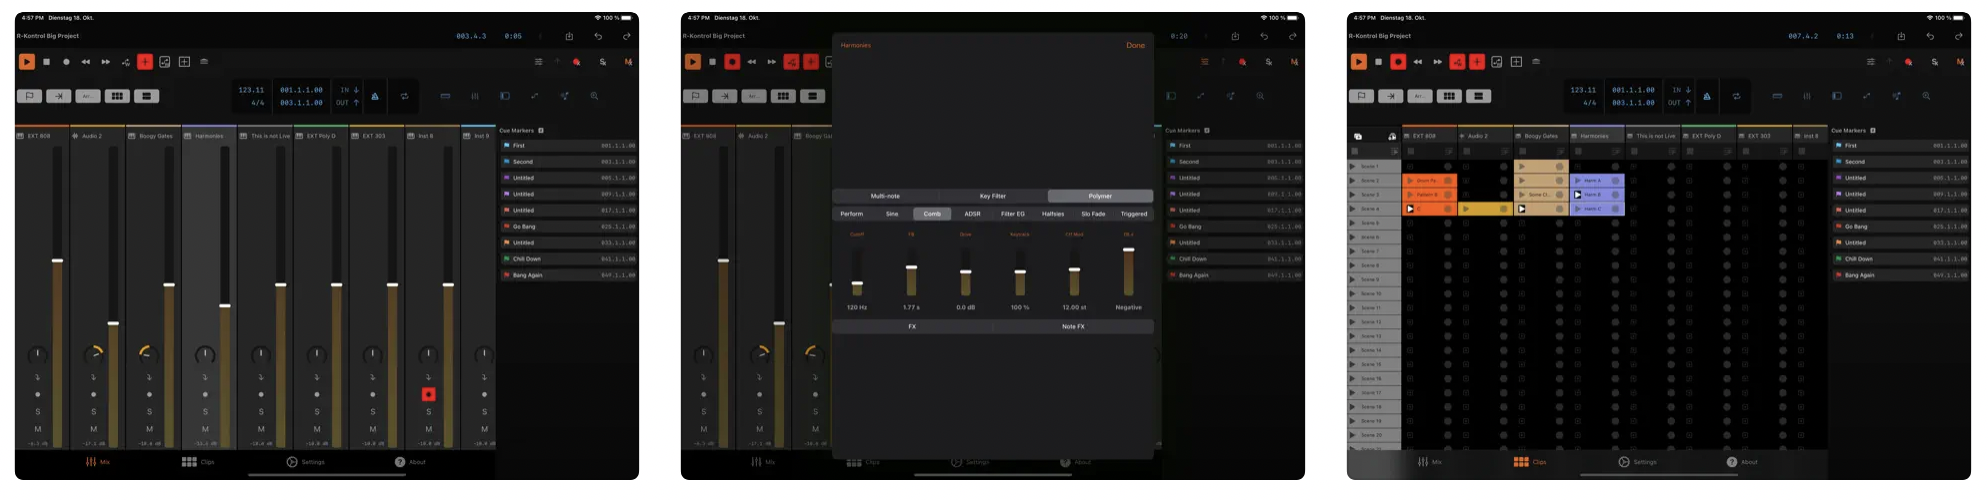Click the magnifier zoom icon in the left screenshot

[594, 96]
